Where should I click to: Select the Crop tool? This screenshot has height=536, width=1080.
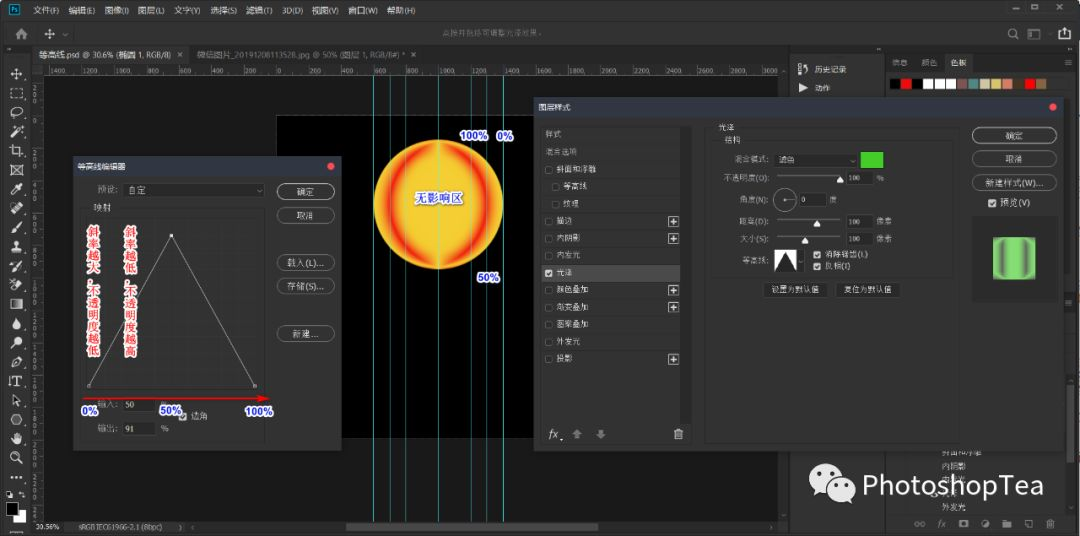point(17,150)
